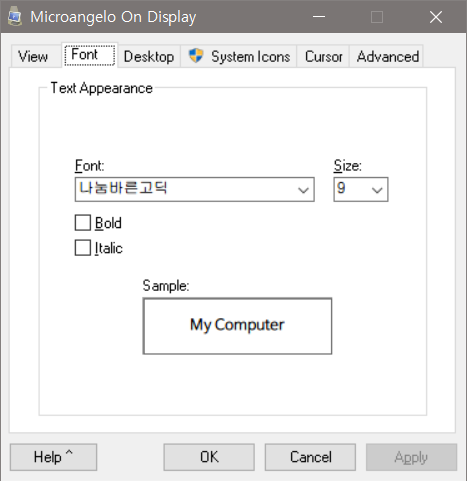Toggle the Italic checkbox
Image resolution: width=467 pixels, height=481 pixels.
(83, 248)
